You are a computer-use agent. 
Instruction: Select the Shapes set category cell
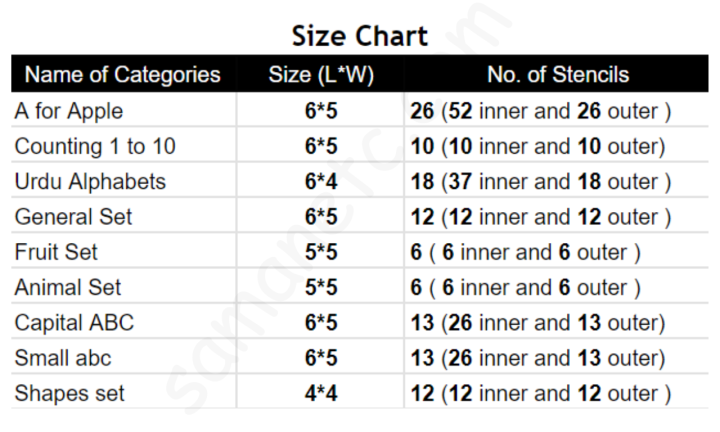pyautogui.click(x=69, y=393)
